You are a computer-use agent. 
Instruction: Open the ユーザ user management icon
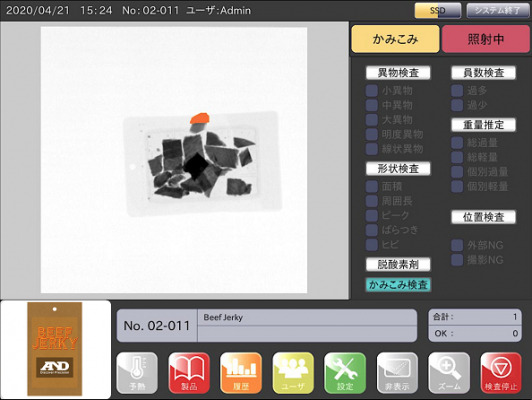[293, 373]
